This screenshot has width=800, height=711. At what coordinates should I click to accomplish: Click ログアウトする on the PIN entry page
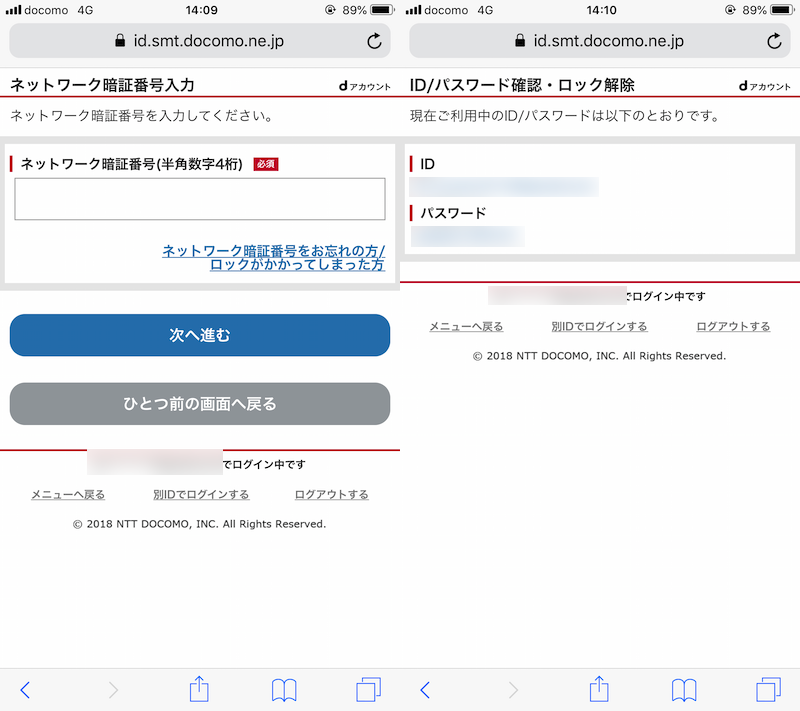coord(331,495)
